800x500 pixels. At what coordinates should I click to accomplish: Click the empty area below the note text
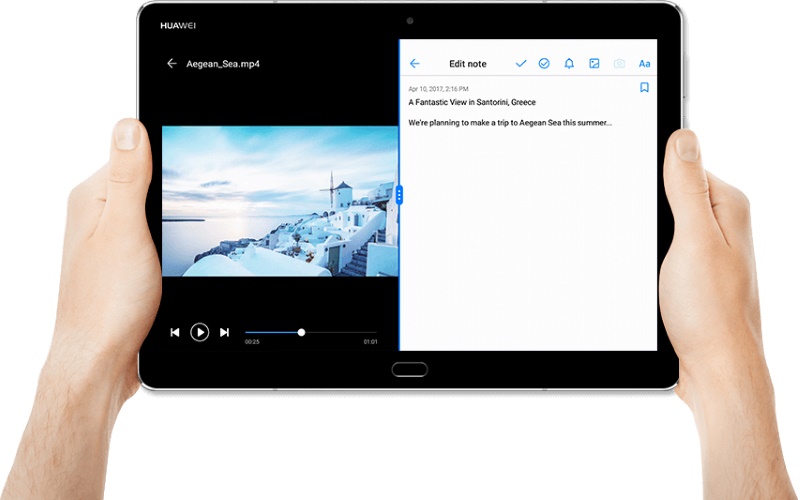tap(528, 250)
